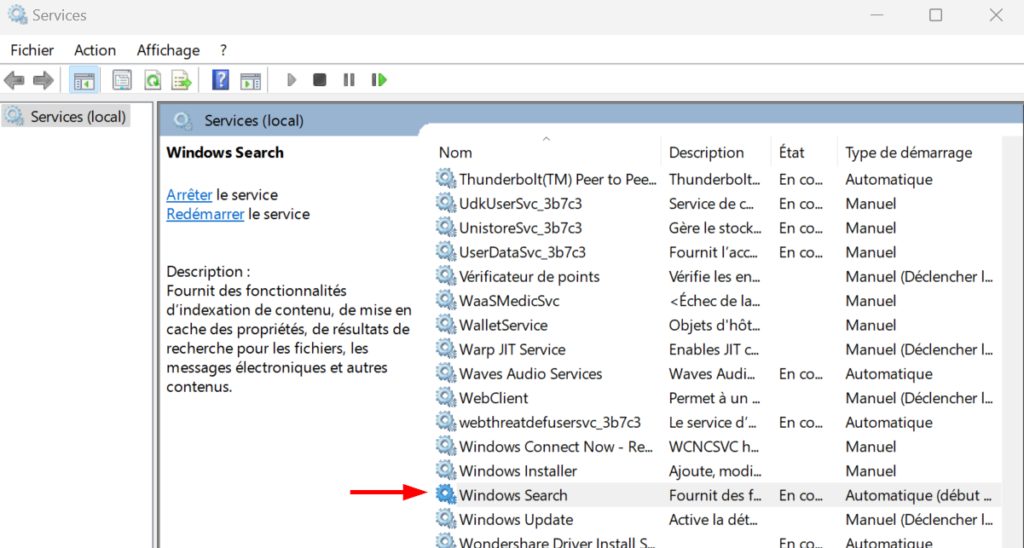The width and height of the screenshot is (1024, 548).
Task: Select the Windows Update service name
Action: 516,520
